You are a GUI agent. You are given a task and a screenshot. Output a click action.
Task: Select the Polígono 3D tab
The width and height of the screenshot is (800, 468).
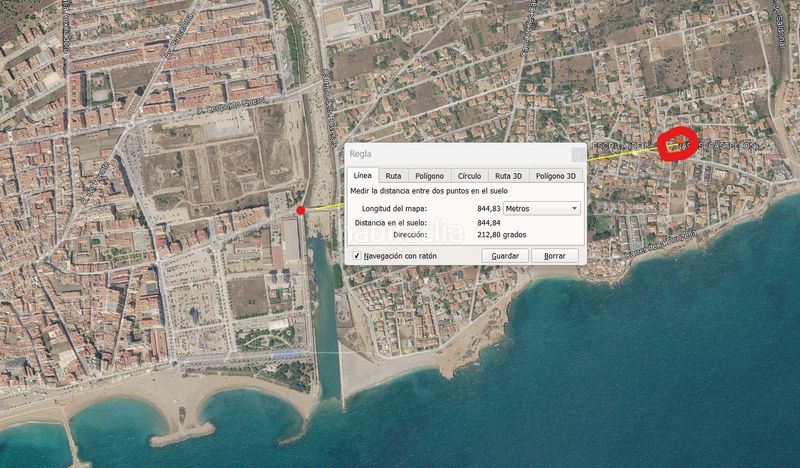[556, 175]
